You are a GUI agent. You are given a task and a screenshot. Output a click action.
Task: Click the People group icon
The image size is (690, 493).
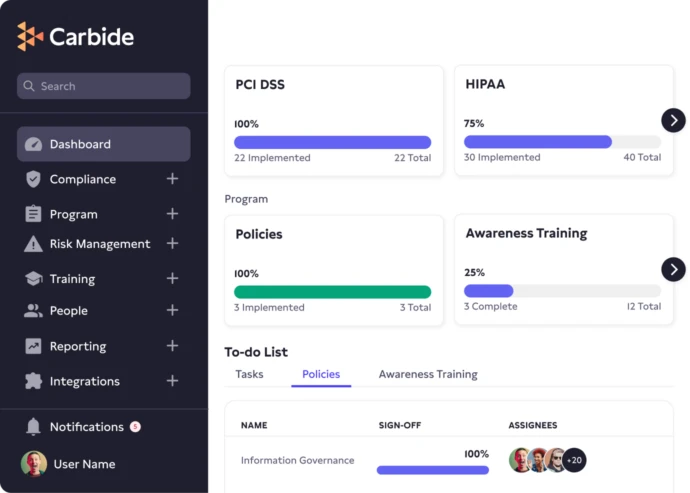click(33, 311)
